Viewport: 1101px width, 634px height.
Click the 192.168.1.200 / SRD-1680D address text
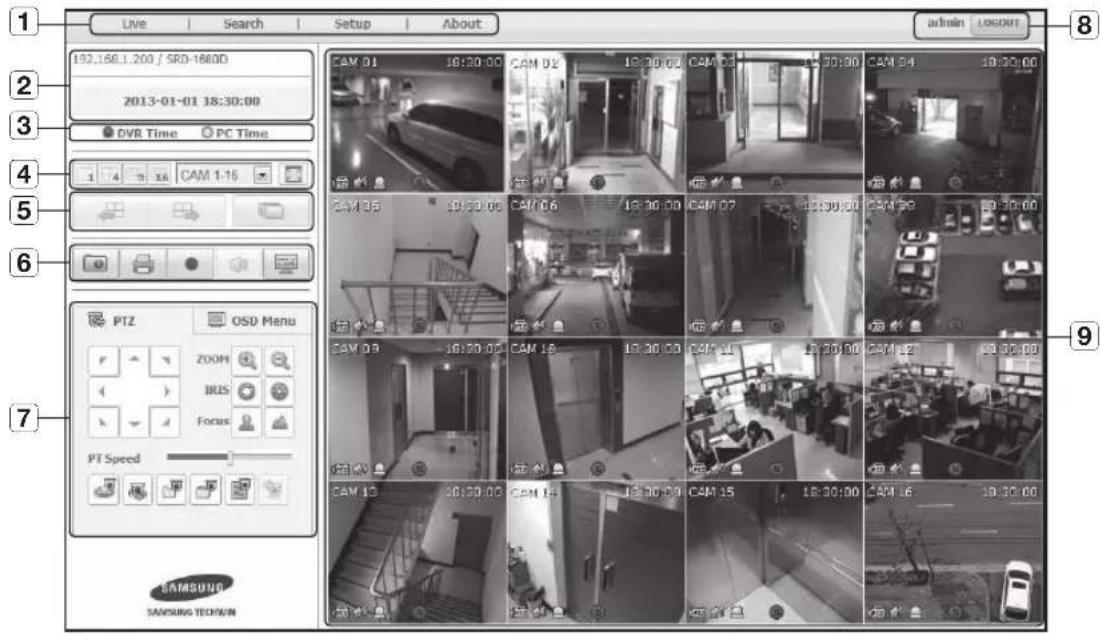[150, 60]
